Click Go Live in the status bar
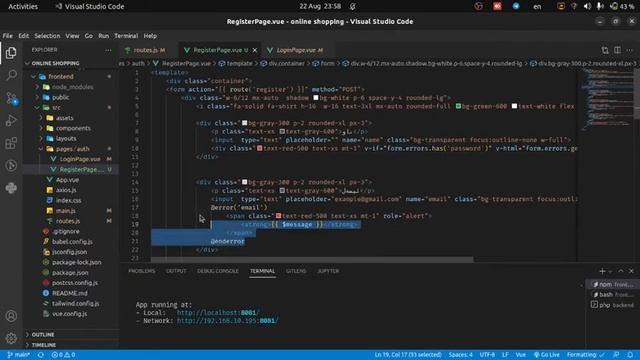 (547, 355)
